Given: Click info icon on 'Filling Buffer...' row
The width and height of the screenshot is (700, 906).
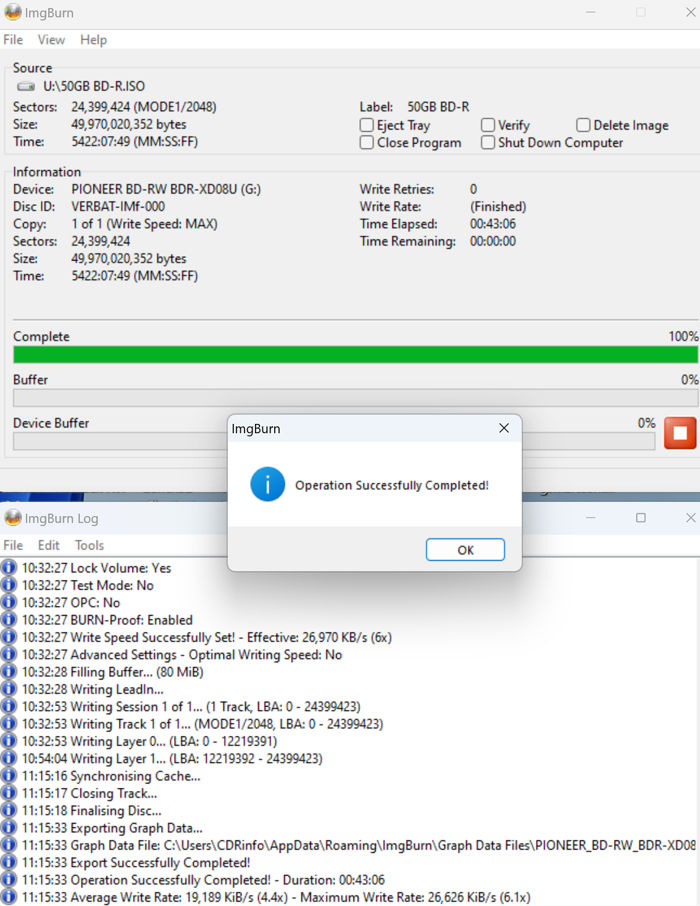Looking at the screenshot, I should click(9, 671).
